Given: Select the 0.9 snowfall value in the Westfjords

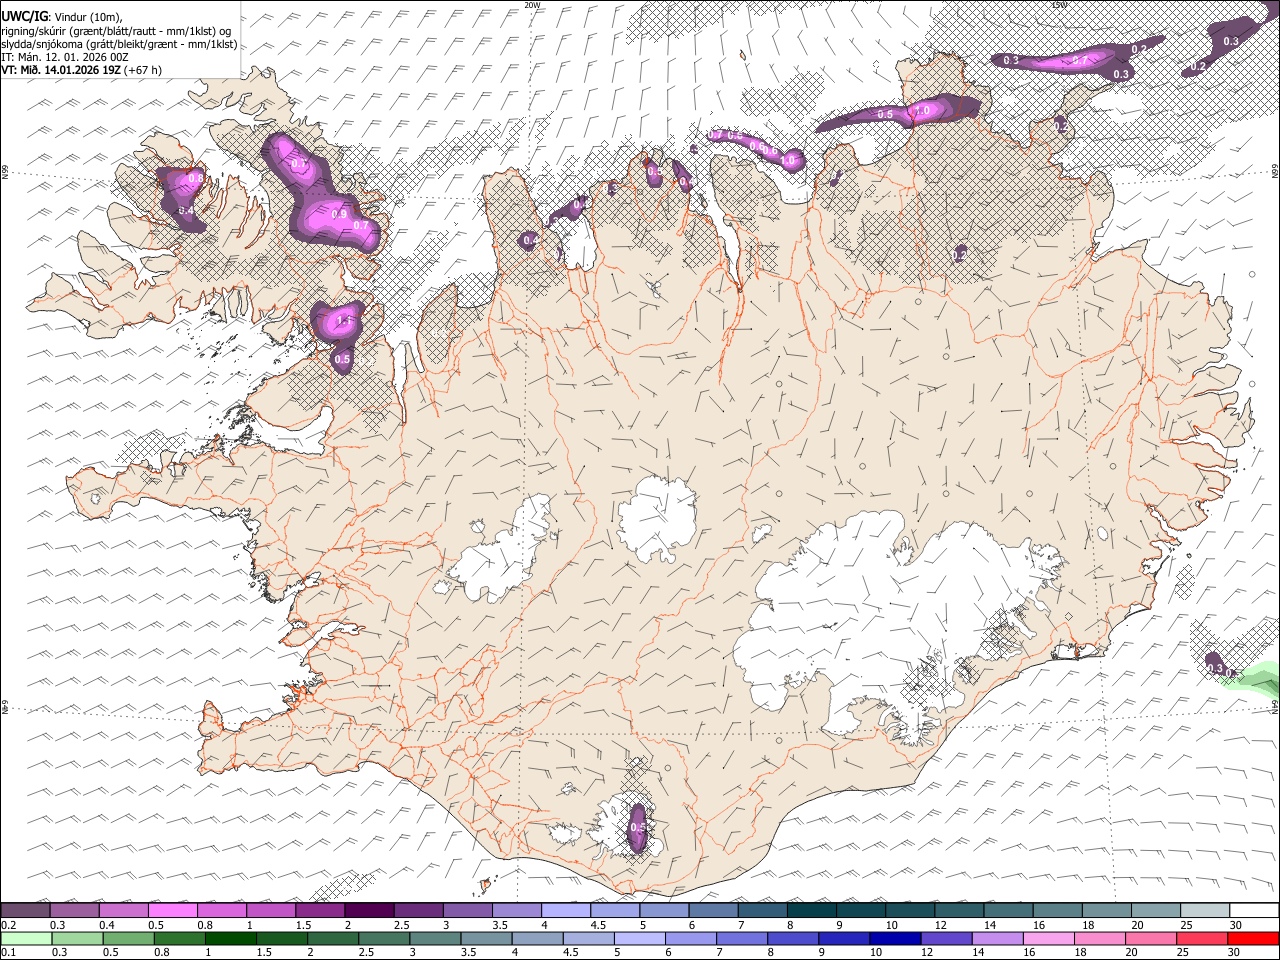Looking at the screenshot, I should click(x=338, y=215).
